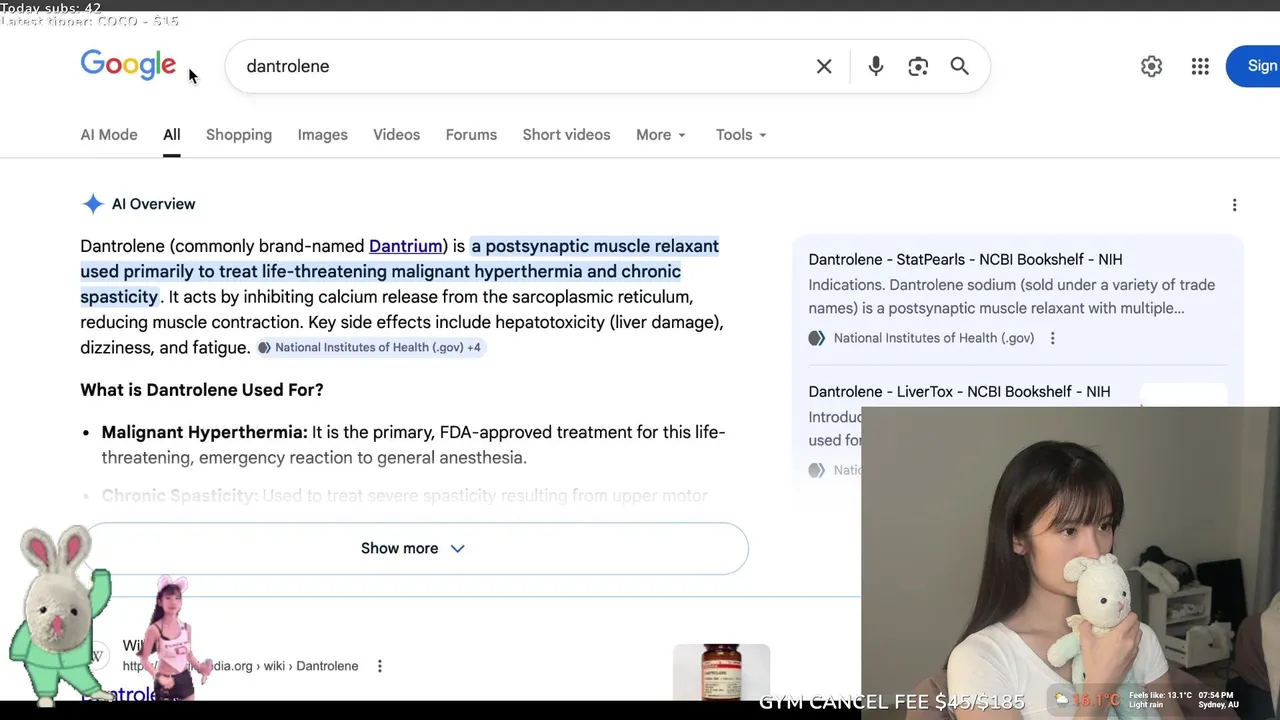
Task: Select the All results tab
Action: pyautogui.click(x=172, y=135)
